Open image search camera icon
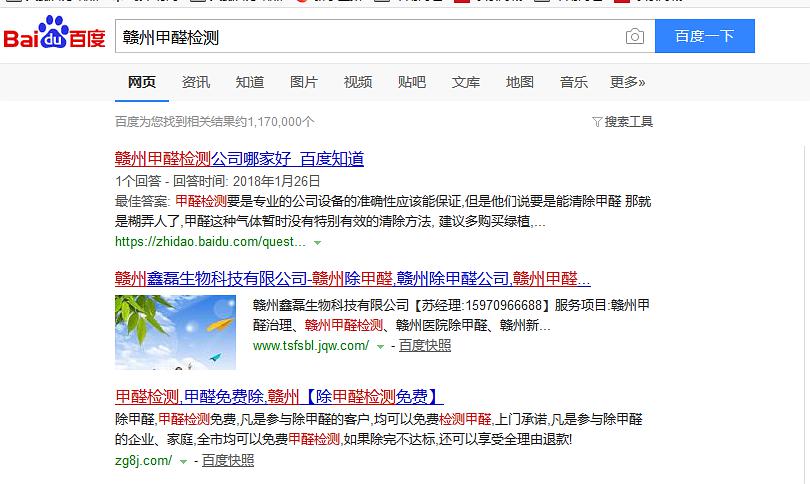810x484 pixels. 634,36
